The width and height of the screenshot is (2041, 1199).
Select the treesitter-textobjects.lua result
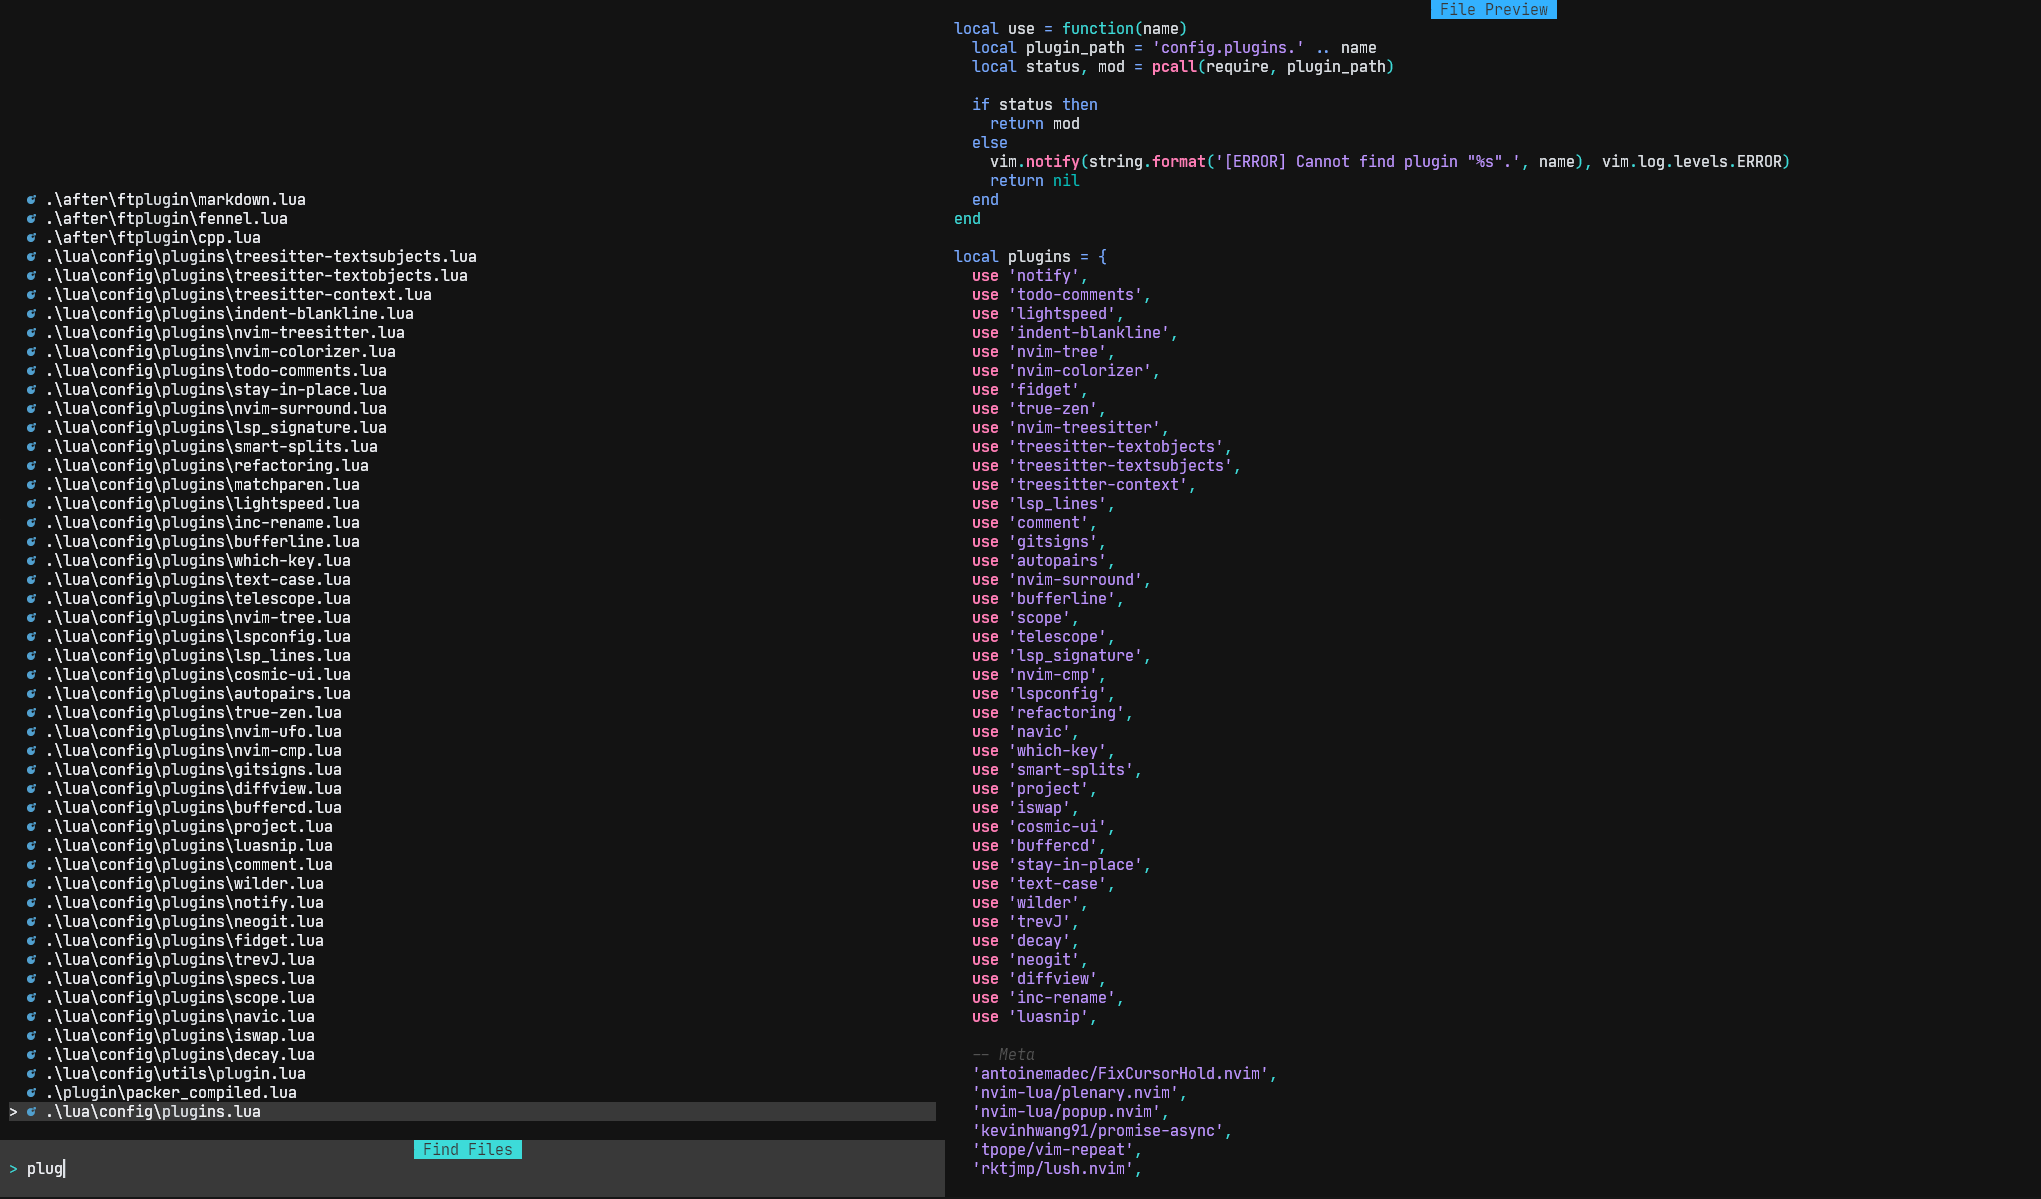coord(257,276)
